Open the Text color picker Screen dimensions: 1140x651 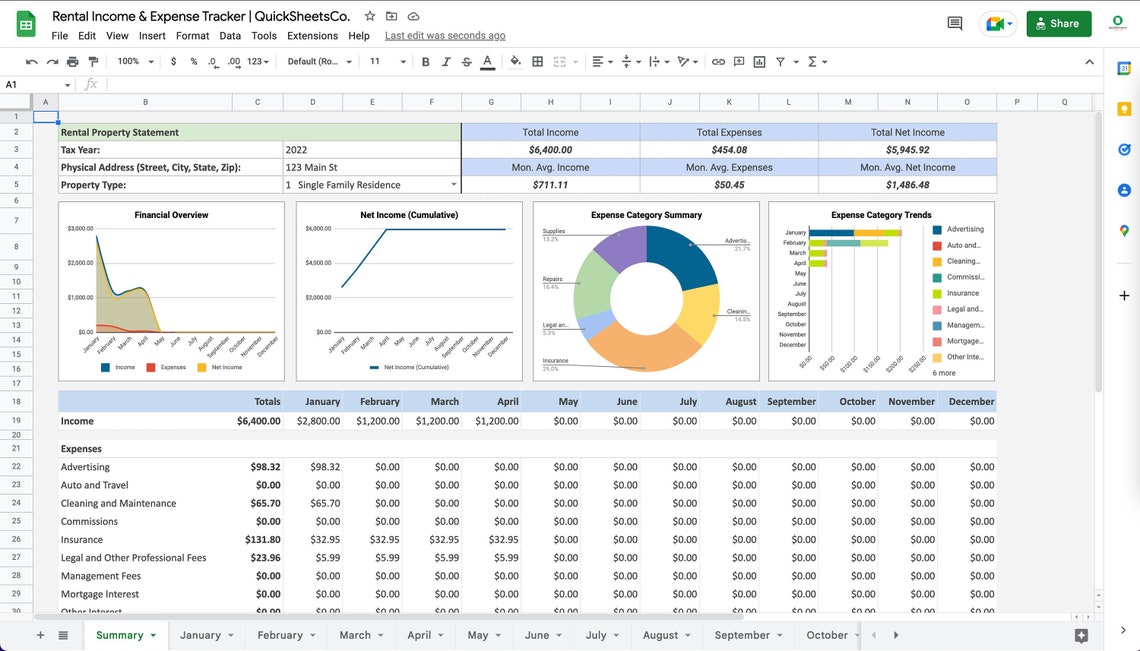(x=487, y=61)
